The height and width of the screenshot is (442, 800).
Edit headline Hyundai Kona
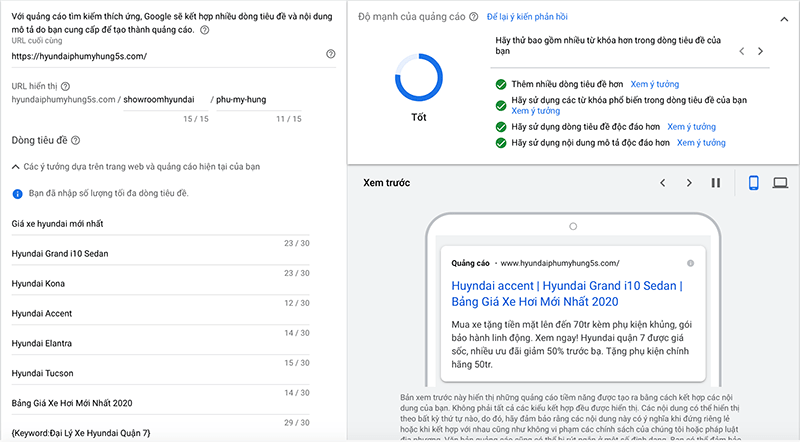[160, 284]
